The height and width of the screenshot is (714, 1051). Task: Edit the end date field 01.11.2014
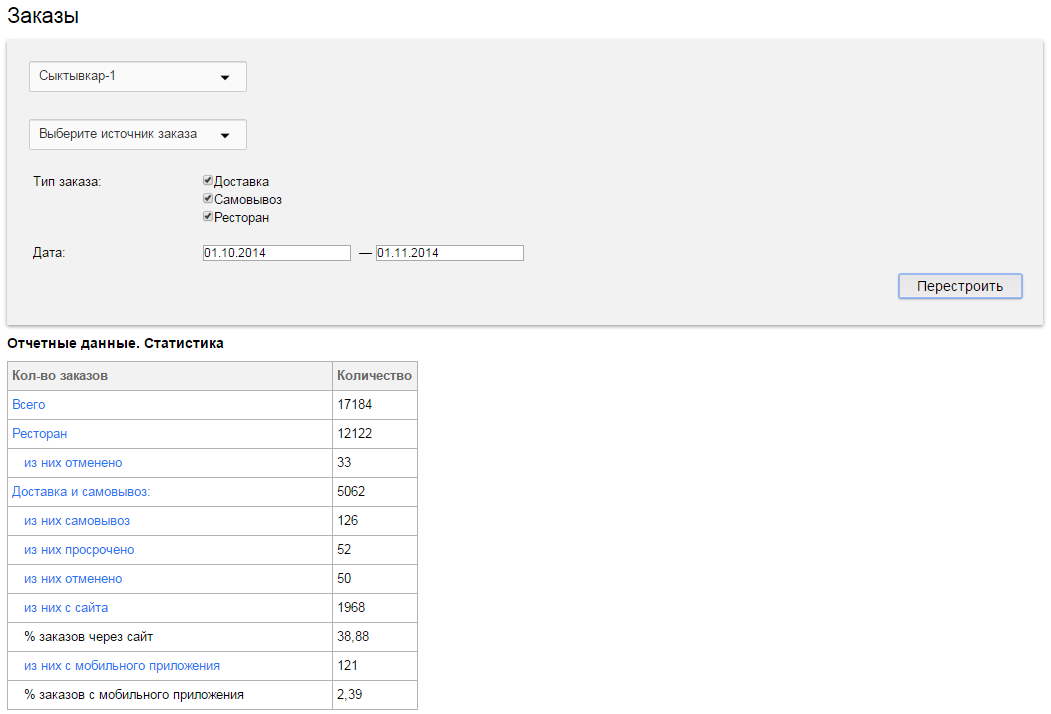(x=450, y=253)
